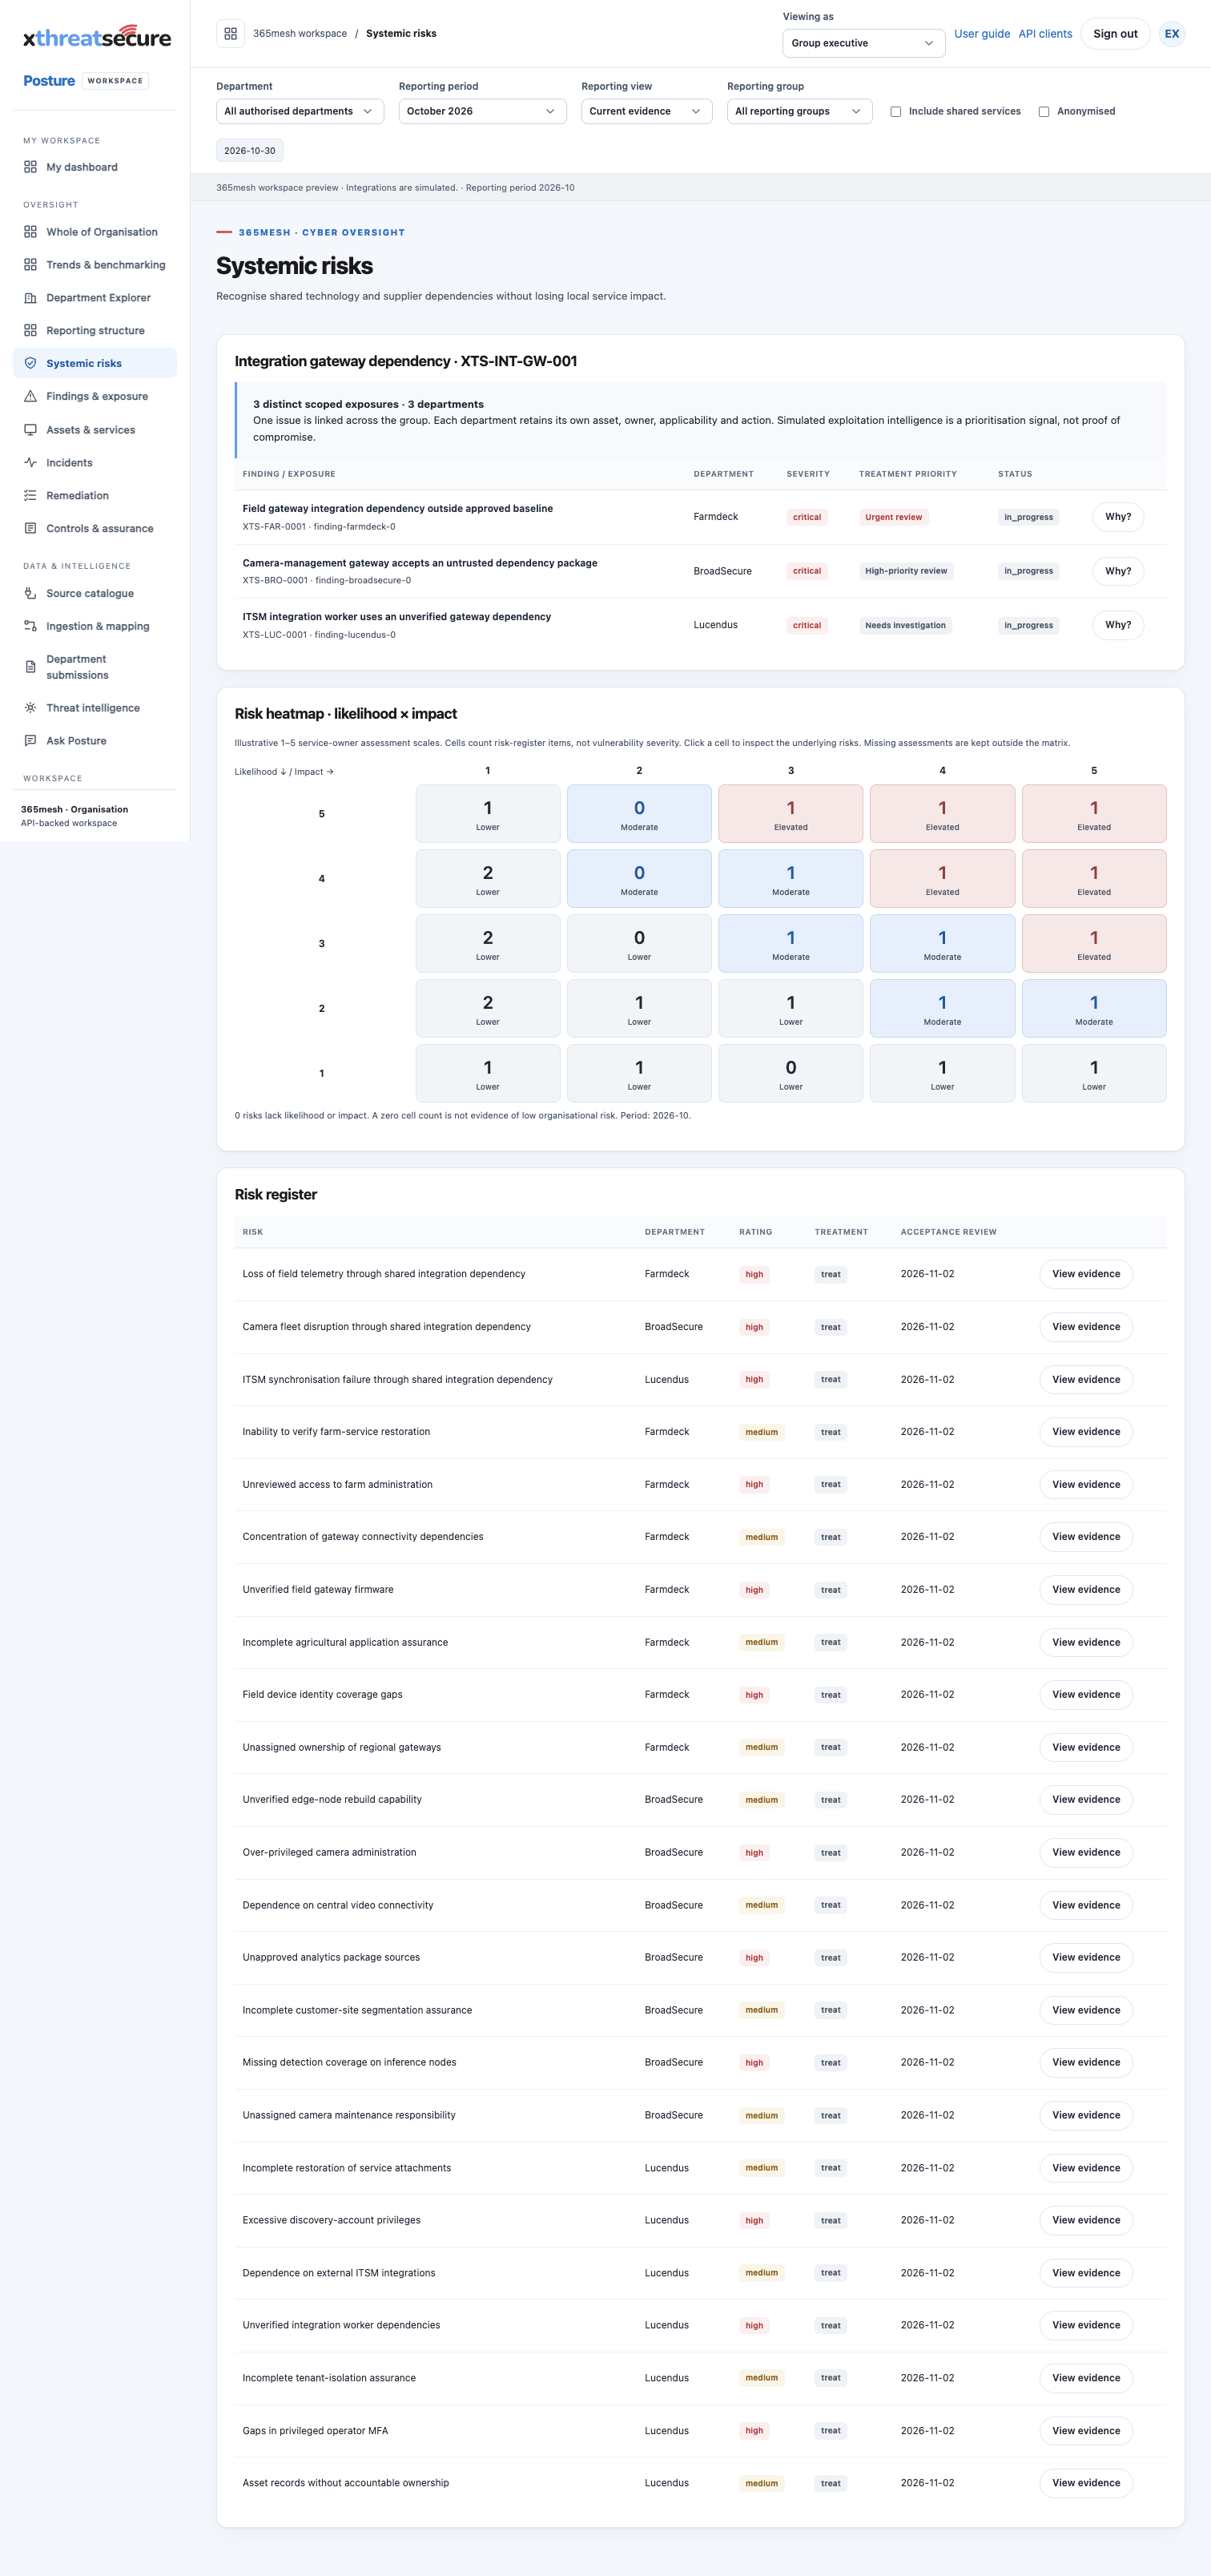Go to the Incidents menu item
Screen dimensions: 1211x2576
tap(95, 463)
